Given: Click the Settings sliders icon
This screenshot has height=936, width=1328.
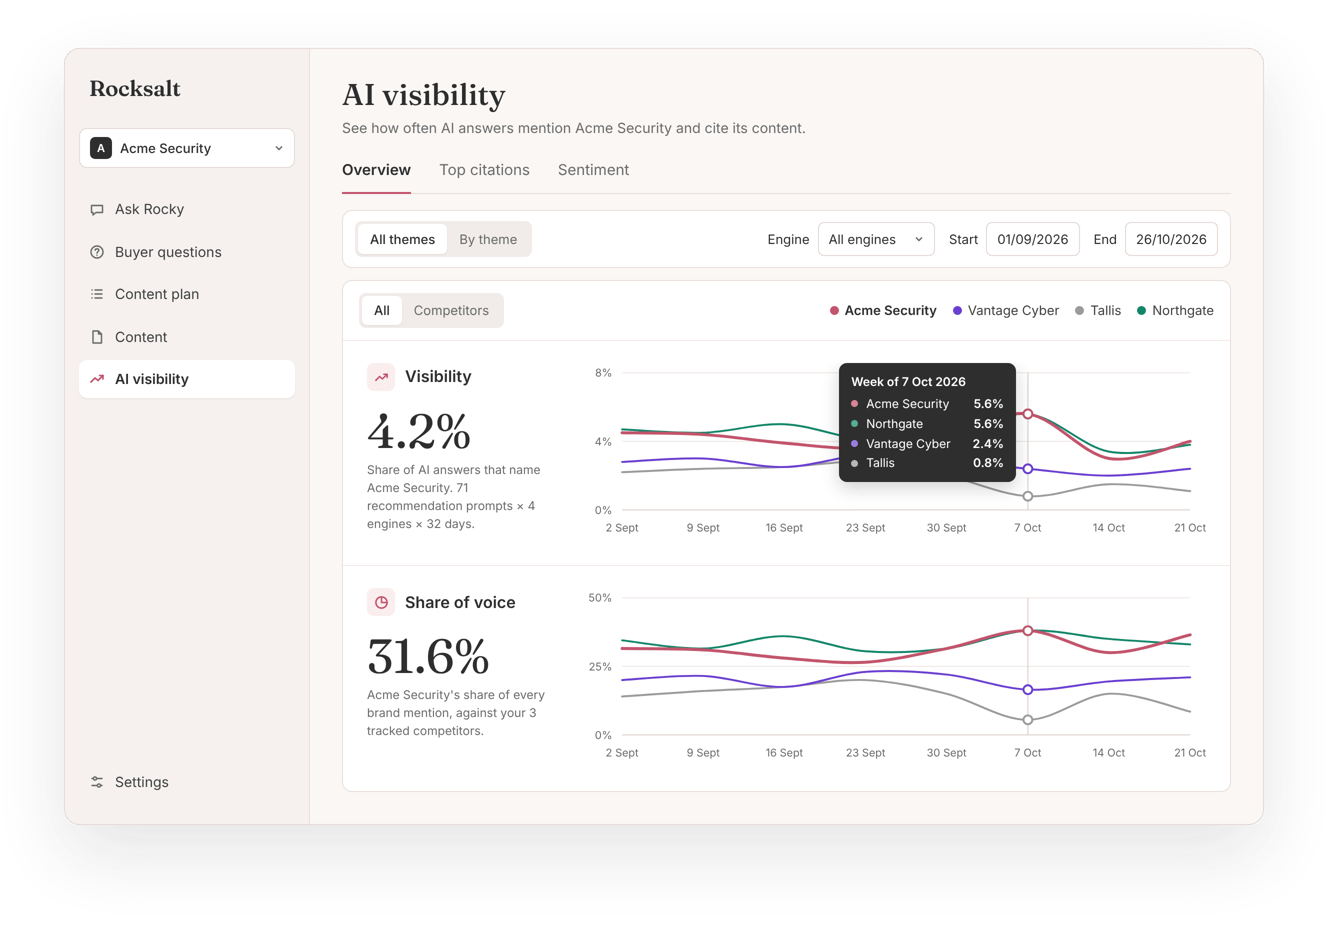Looking at the screenshot, I should [97, 782].
